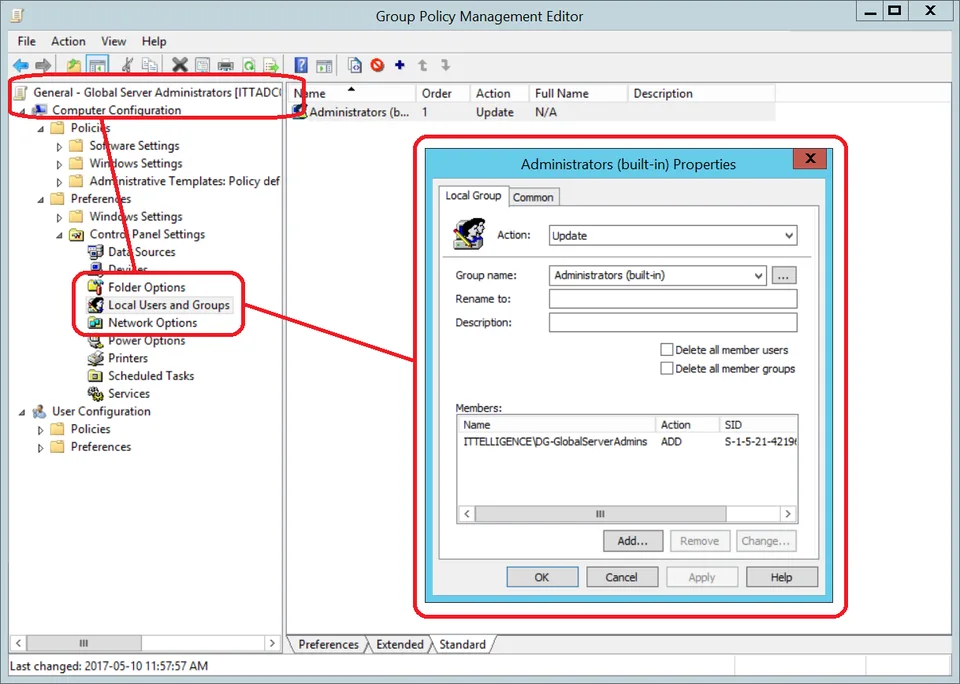This screenshot has width=960, height=684.
Task: Select Scheduled Tasks in the tree
Action: [x=151, y=376]
